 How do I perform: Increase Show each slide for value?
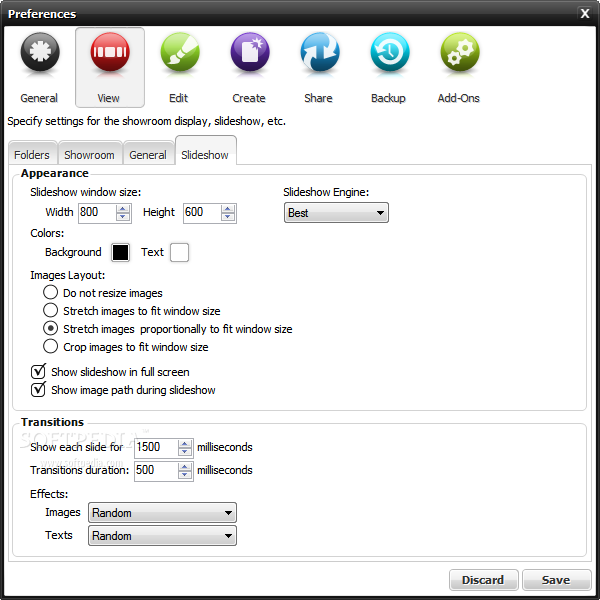[x=185, y=443]
